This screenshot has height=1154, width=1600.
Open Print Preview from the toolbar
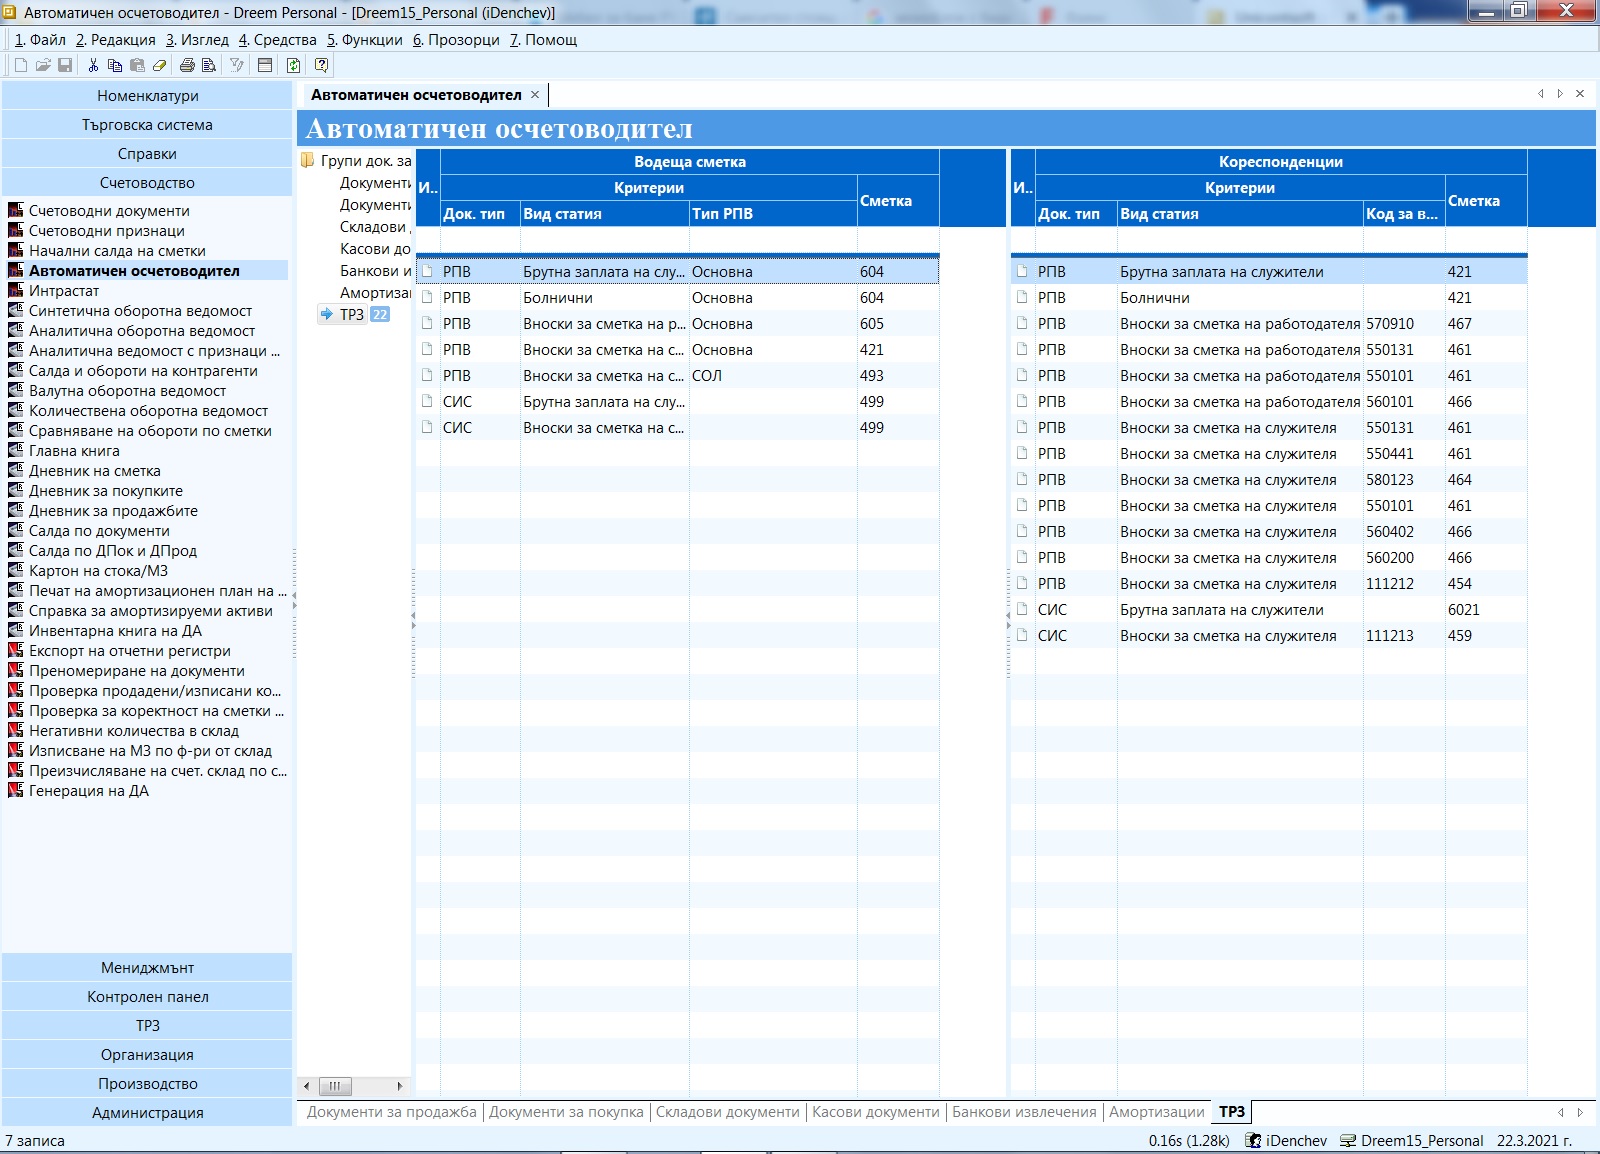[x=209, y=65]
